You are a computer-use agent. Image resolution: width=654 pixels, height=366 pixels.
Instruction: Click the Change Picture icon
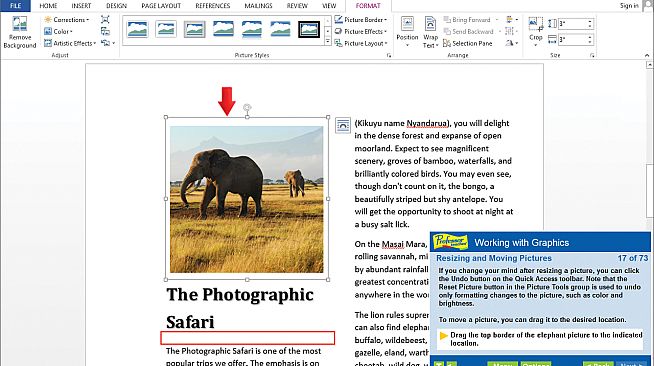click(105, 31)
